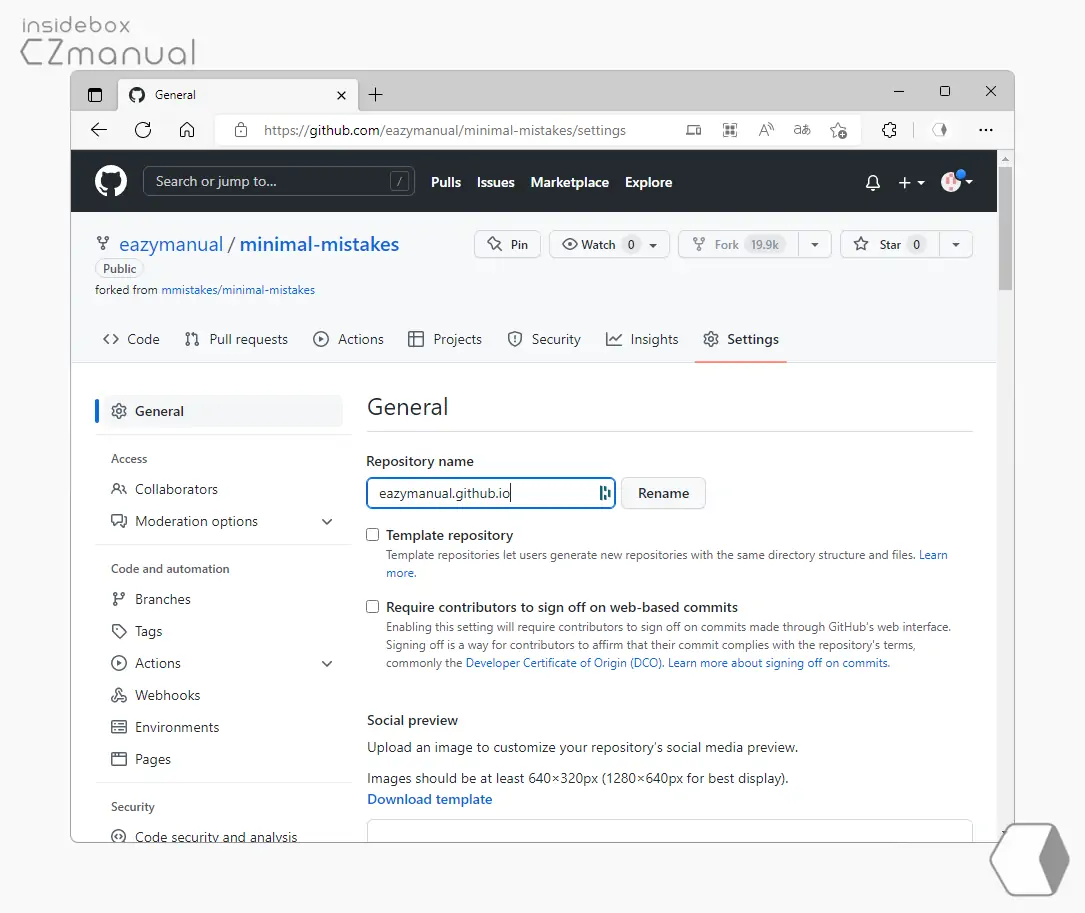Click the Pin repository button

tap(507, 244)
